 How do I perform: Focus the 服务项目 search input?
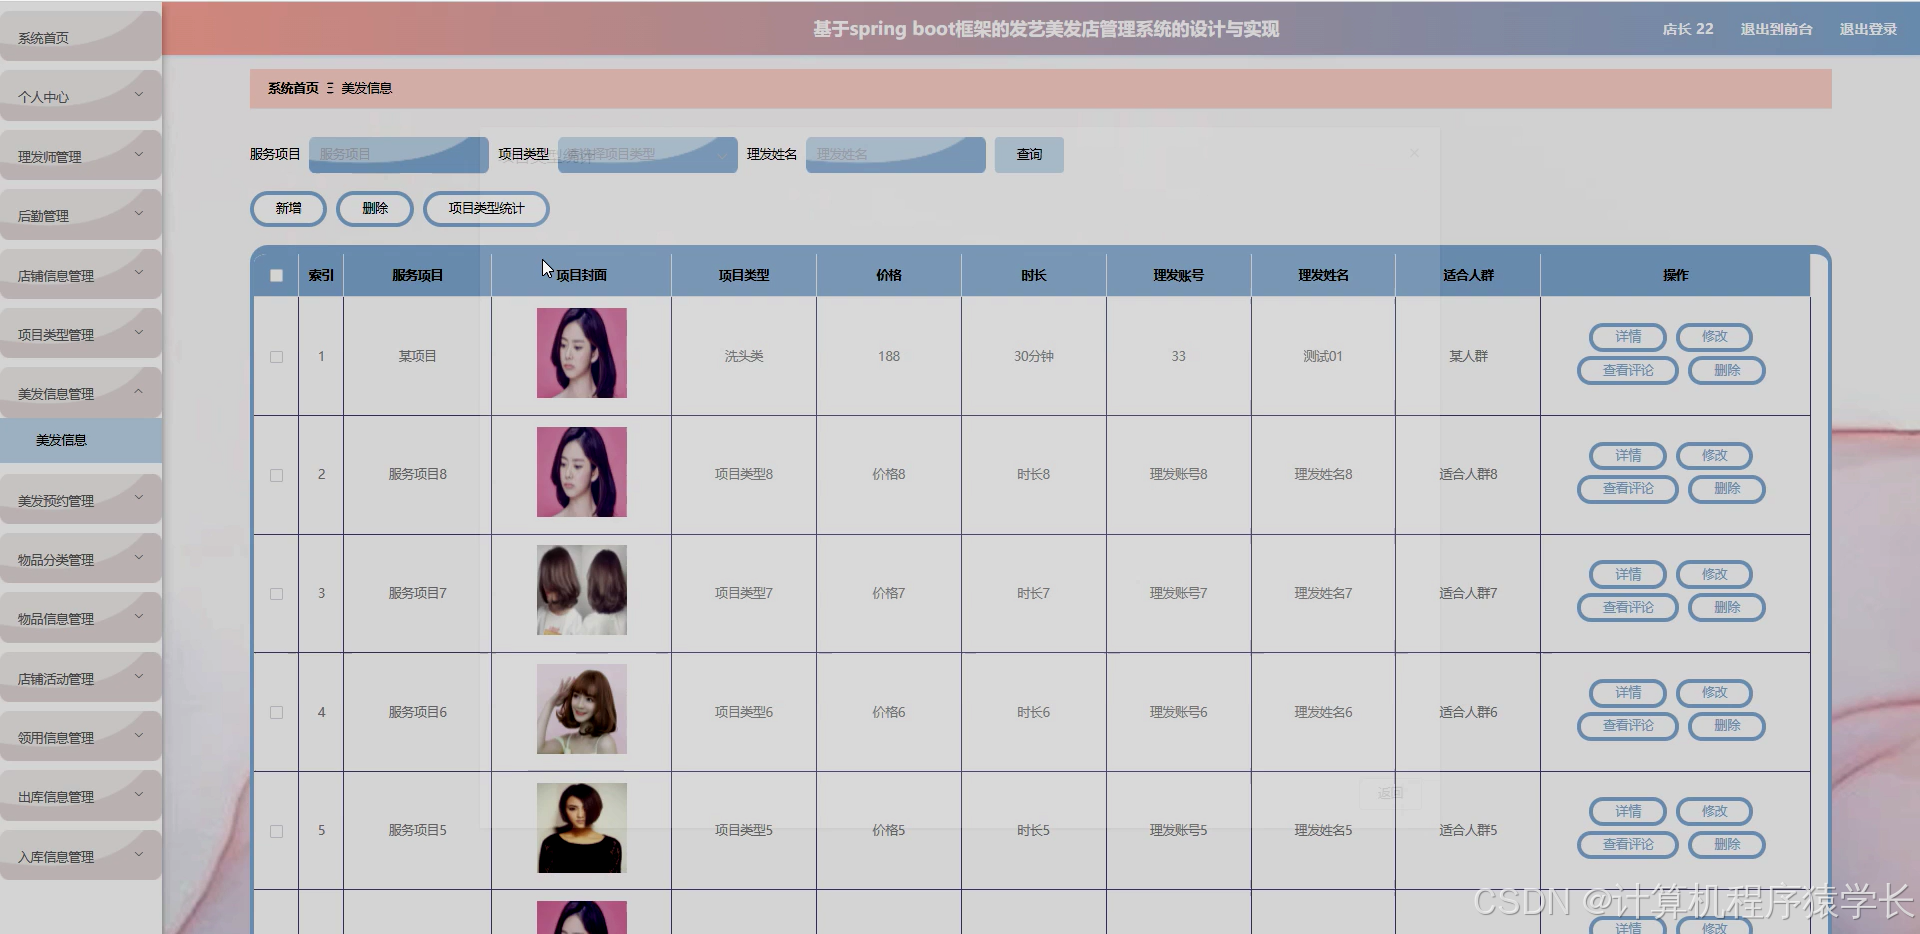tap(398, 154)
